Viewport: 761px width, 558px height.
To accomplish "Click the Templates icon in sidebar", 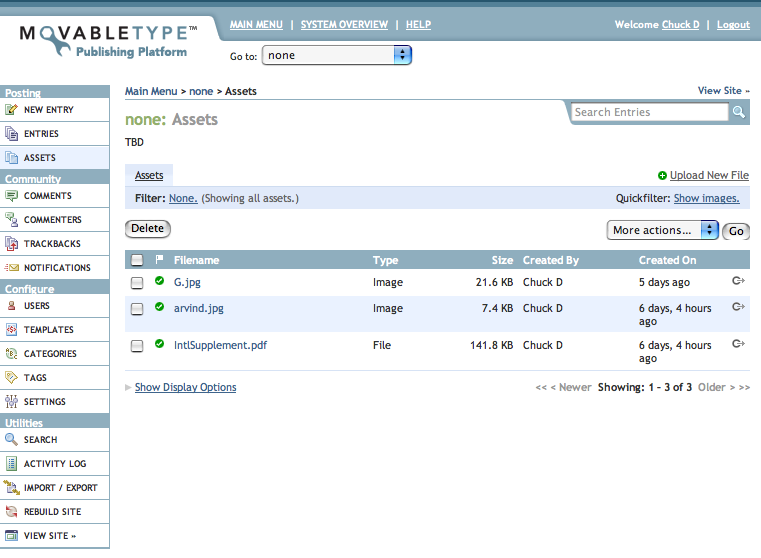I will [x=11, y=329].
